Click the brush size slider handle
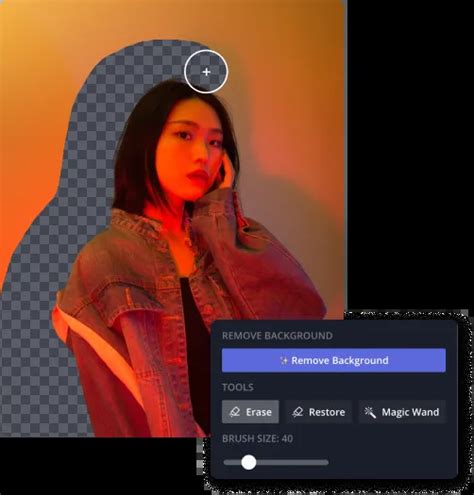 (248, 462)
